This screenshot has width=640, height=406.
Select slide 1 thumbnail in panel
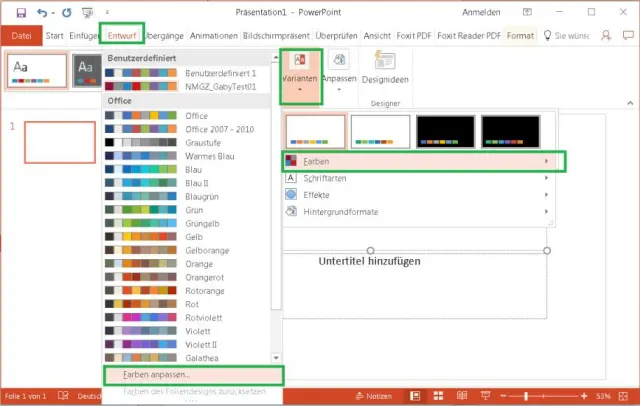click(x=59, y=142)
